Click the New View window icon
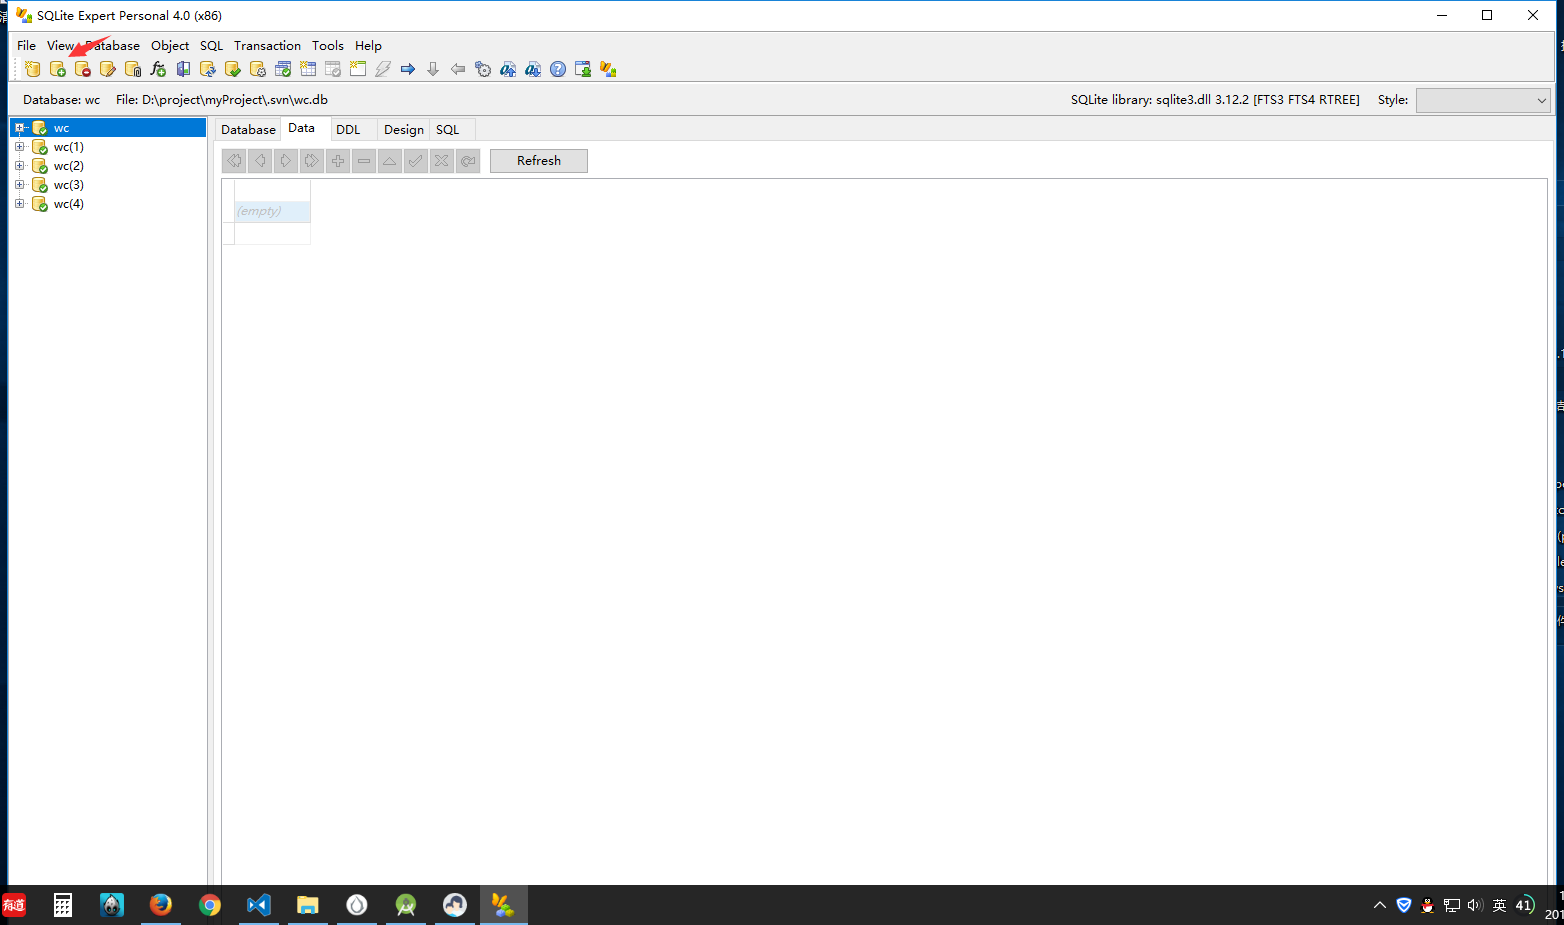 coord(358,69)
